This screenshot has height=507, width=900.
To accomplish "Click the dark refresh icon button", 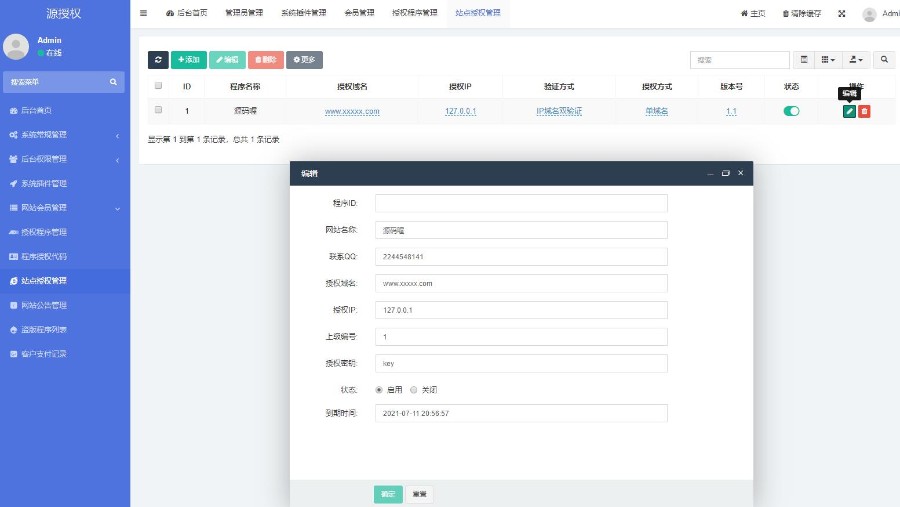I will point(158,60).
